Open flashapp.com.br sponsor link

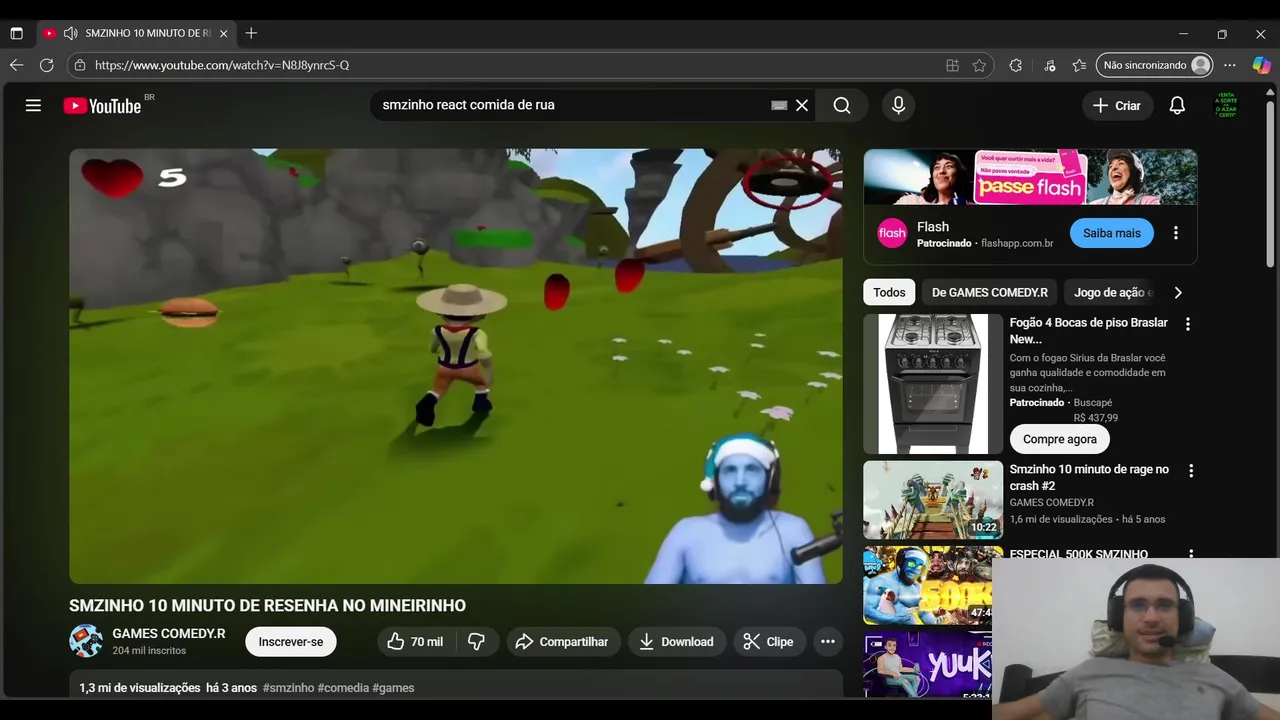(x=1017, y=243)
